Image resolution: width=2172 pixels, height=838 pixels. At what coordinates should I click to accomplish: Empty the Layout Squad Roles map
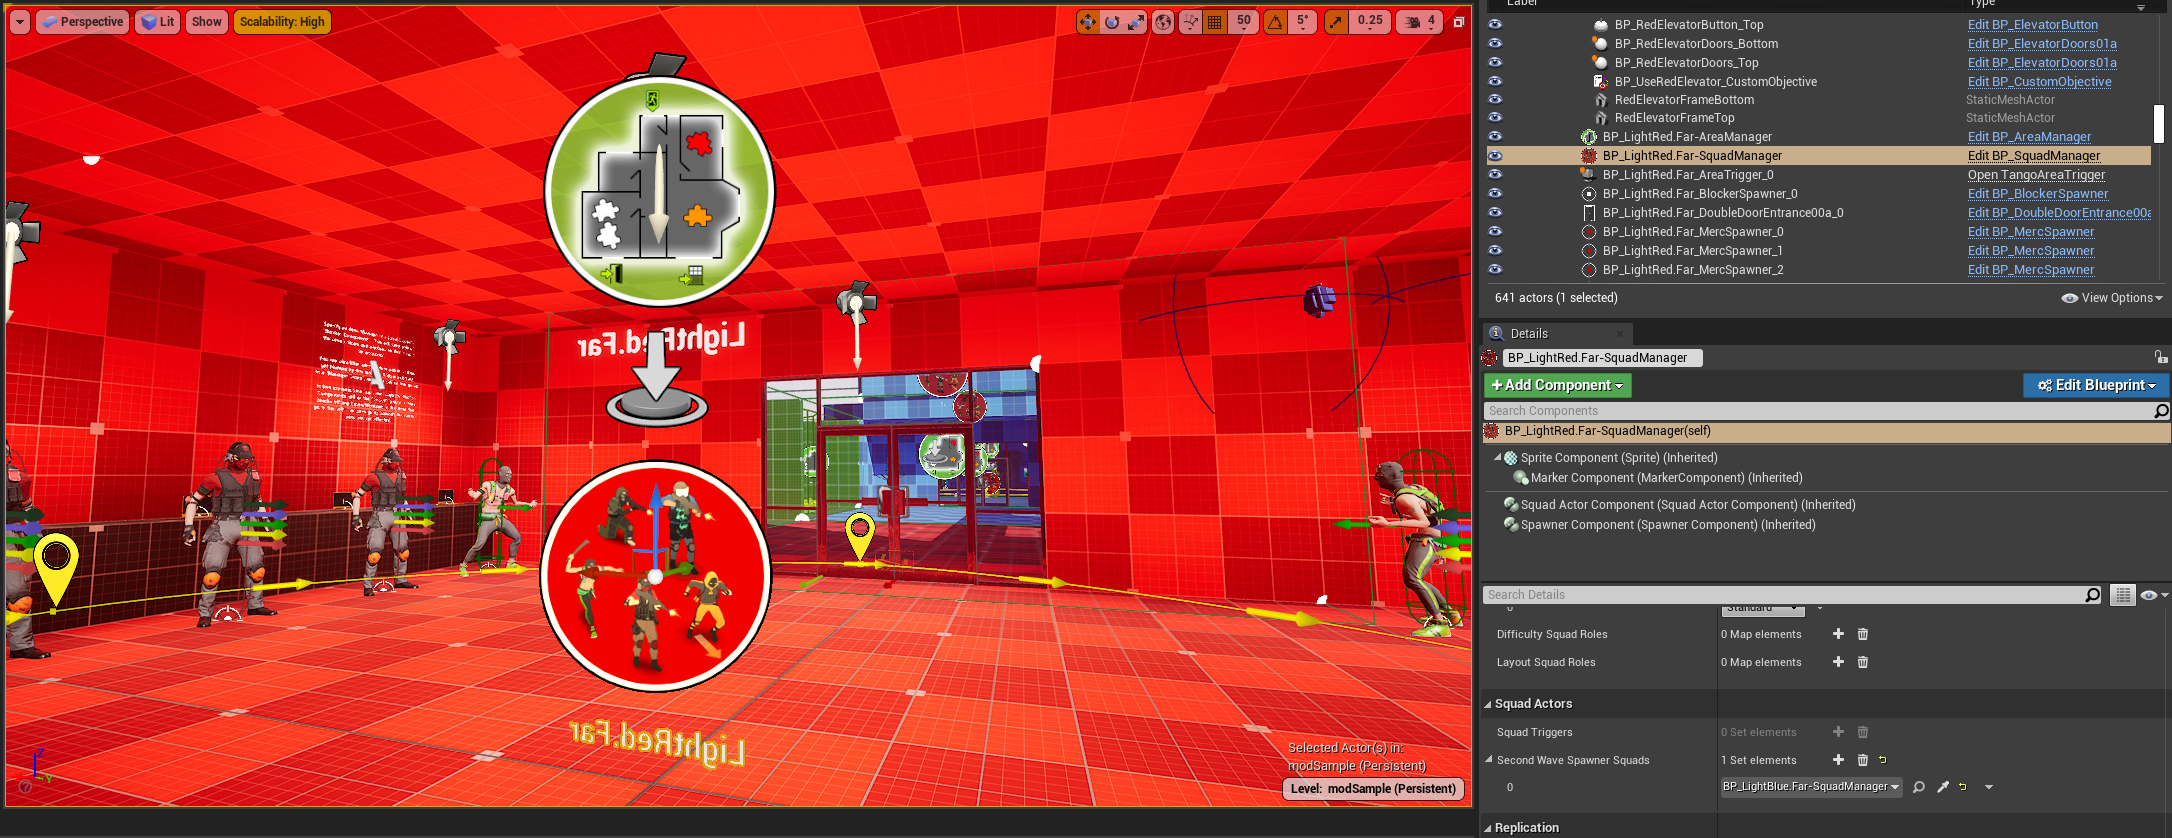(1863, 662)
